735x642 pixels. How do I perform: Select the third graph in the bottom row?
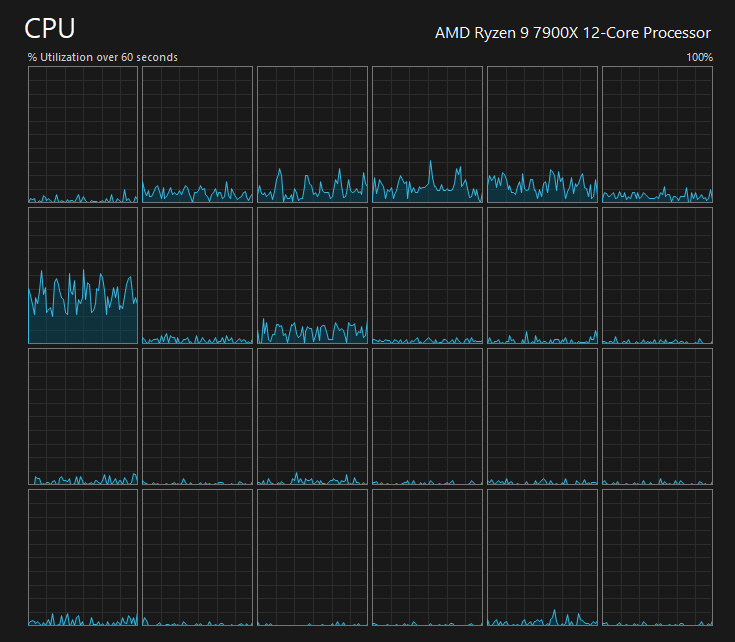312,558
